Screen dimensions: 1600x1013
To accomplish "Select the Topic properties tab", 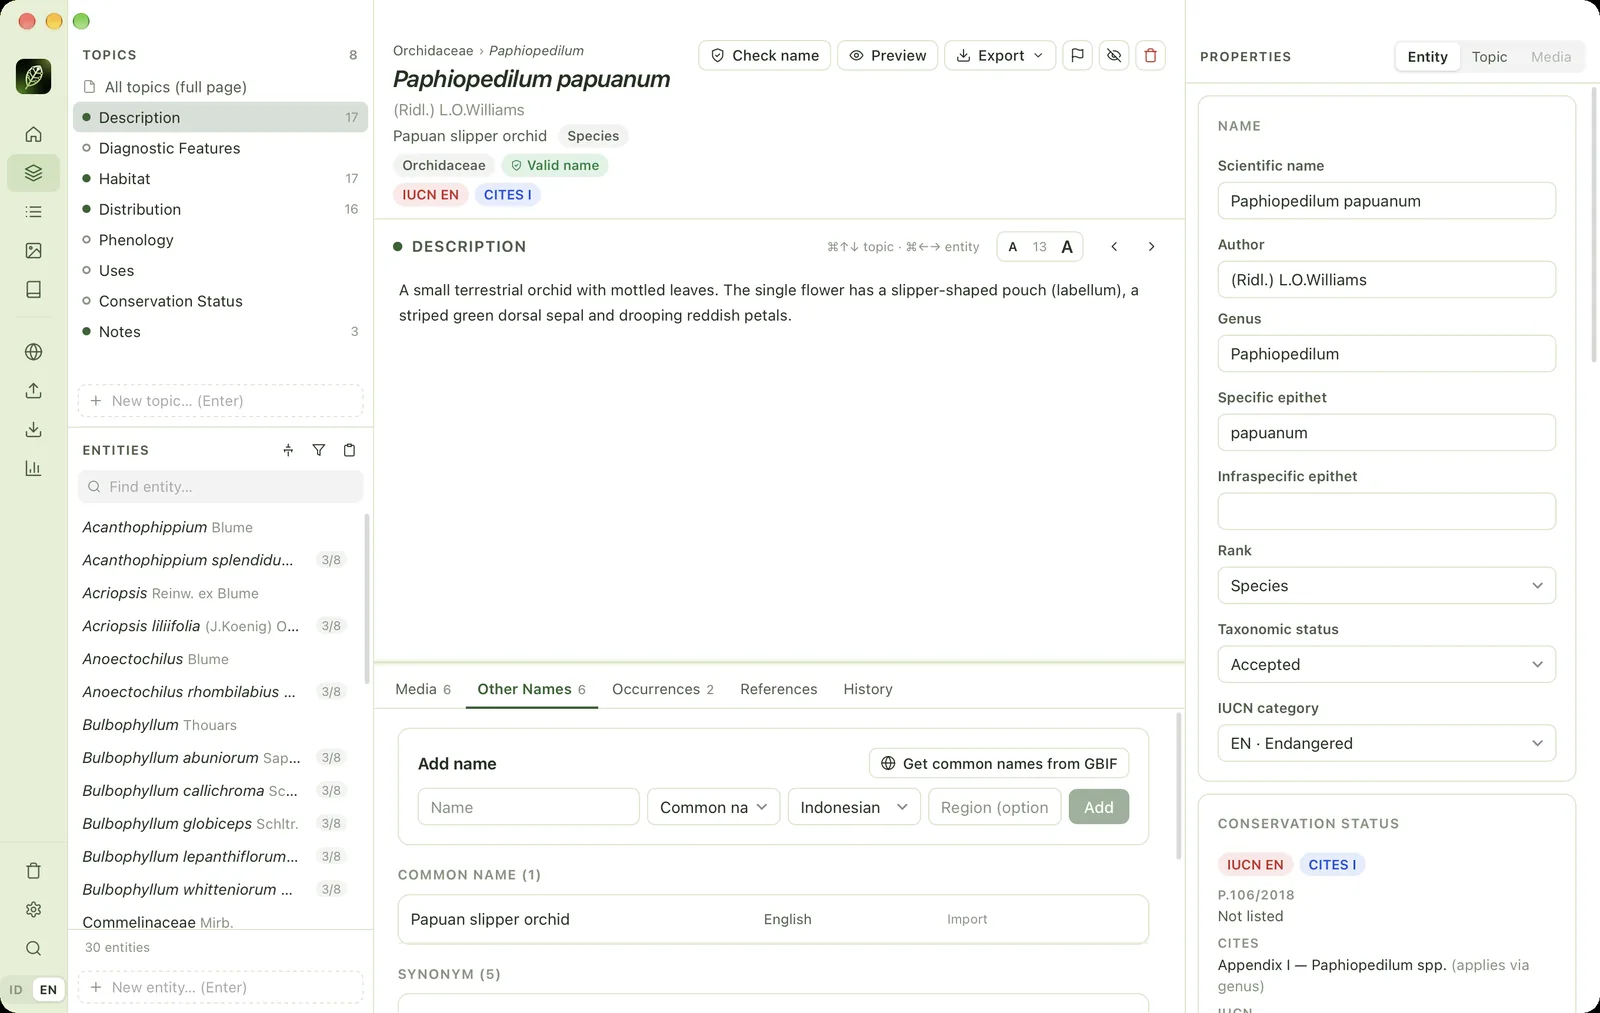I will click(x=1489, y=57).
